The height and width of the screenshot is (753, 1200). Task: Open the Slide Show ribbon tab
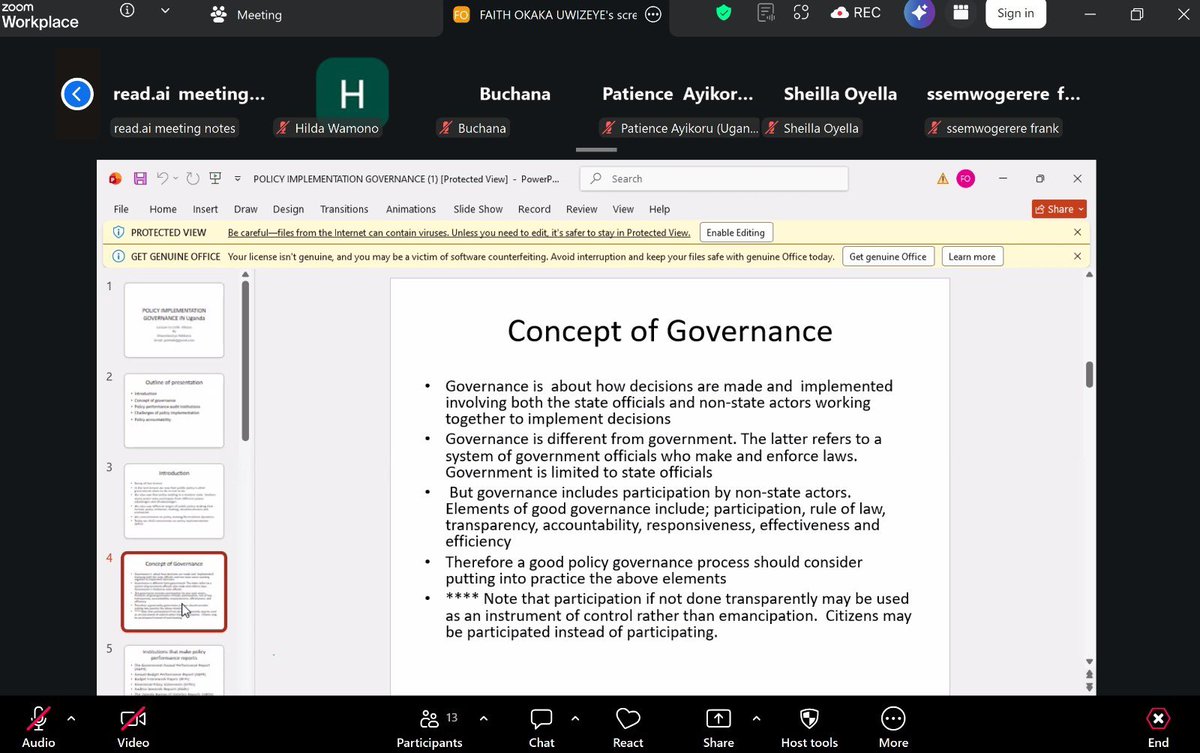tap(478, 209)
